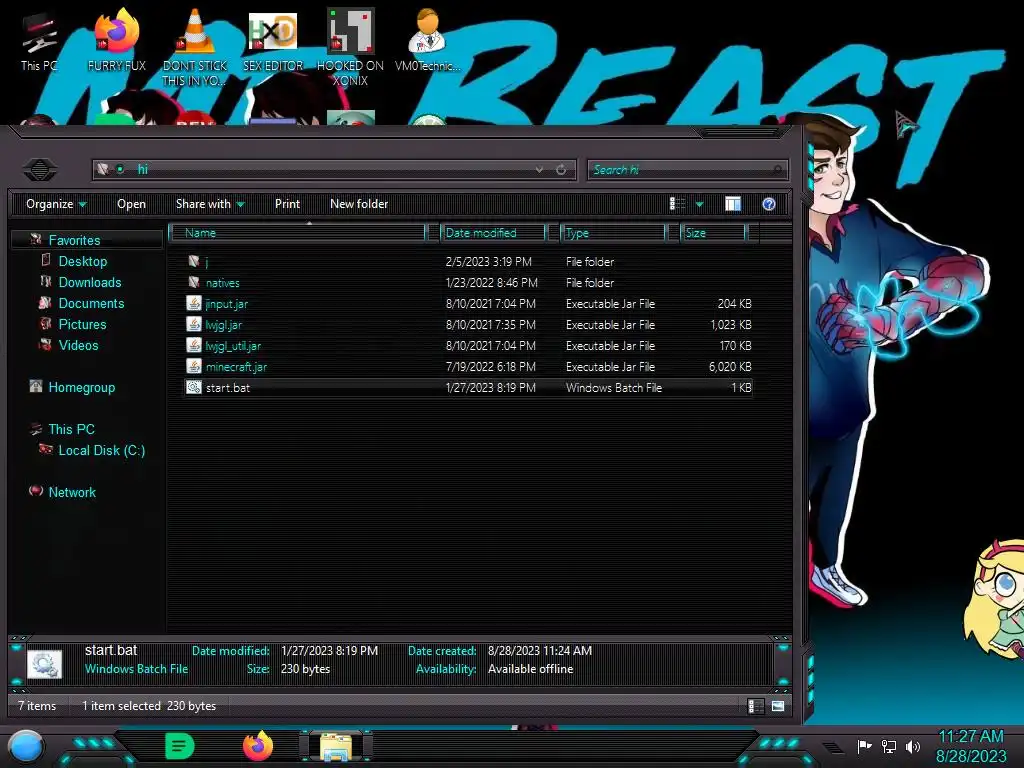Select the natives folder
Image resolution: width=1024 pixels, height=768 pixels.
pos(468,283)
